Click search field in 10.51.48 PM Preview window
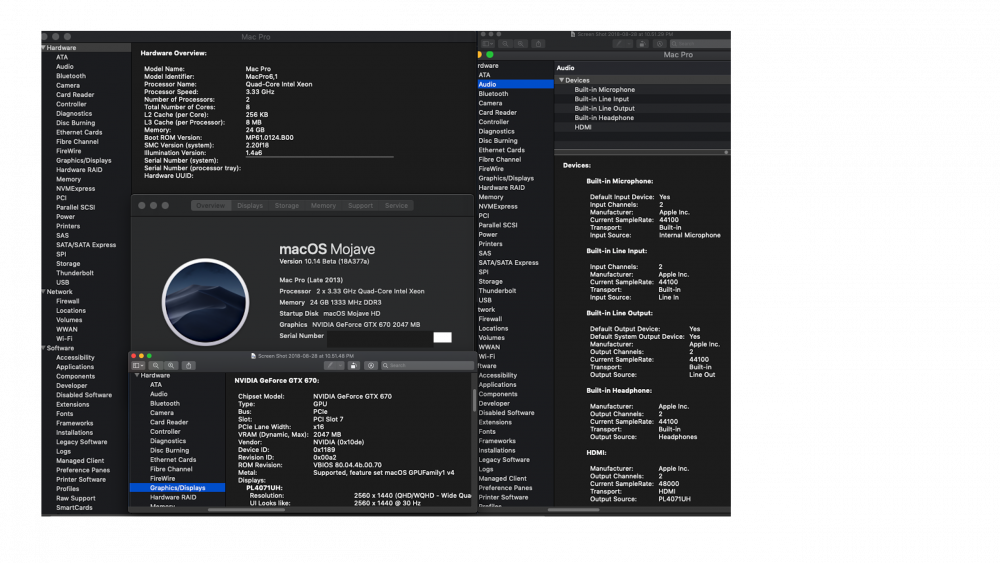Image resolution: width=1000 pixels, height=563 pixels. tap(427, 365)
